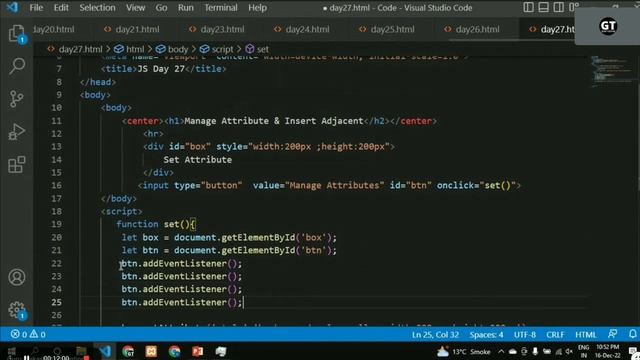640x360 pixels.
Task: Switch to the day21.html tab
Action: coord(131,29)
